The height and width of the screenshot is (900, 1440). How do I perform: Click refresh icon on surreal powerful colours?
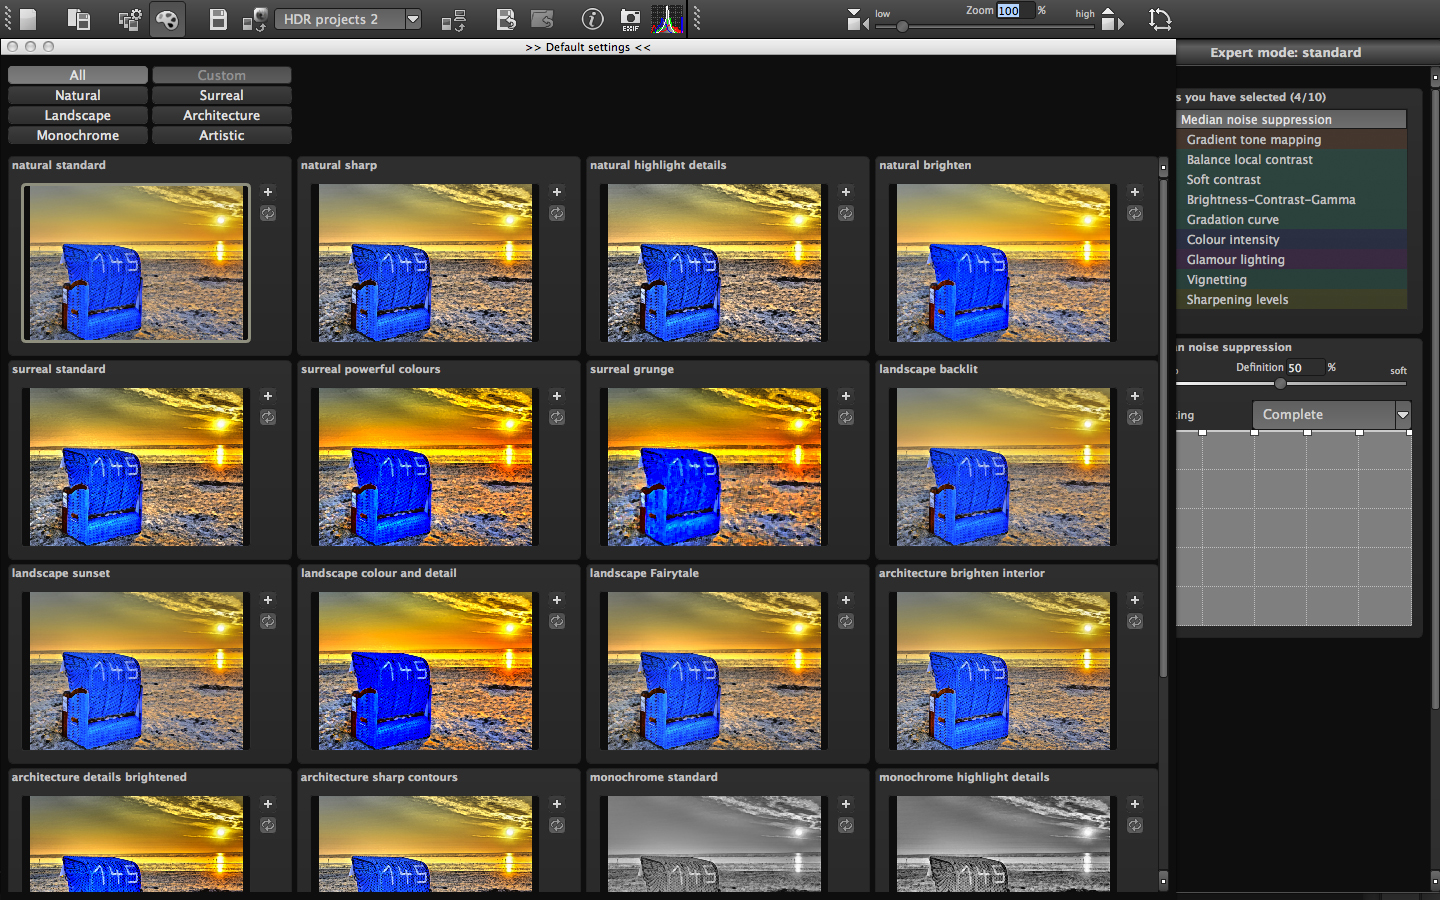pyautogui.click(x=557, y=417)
